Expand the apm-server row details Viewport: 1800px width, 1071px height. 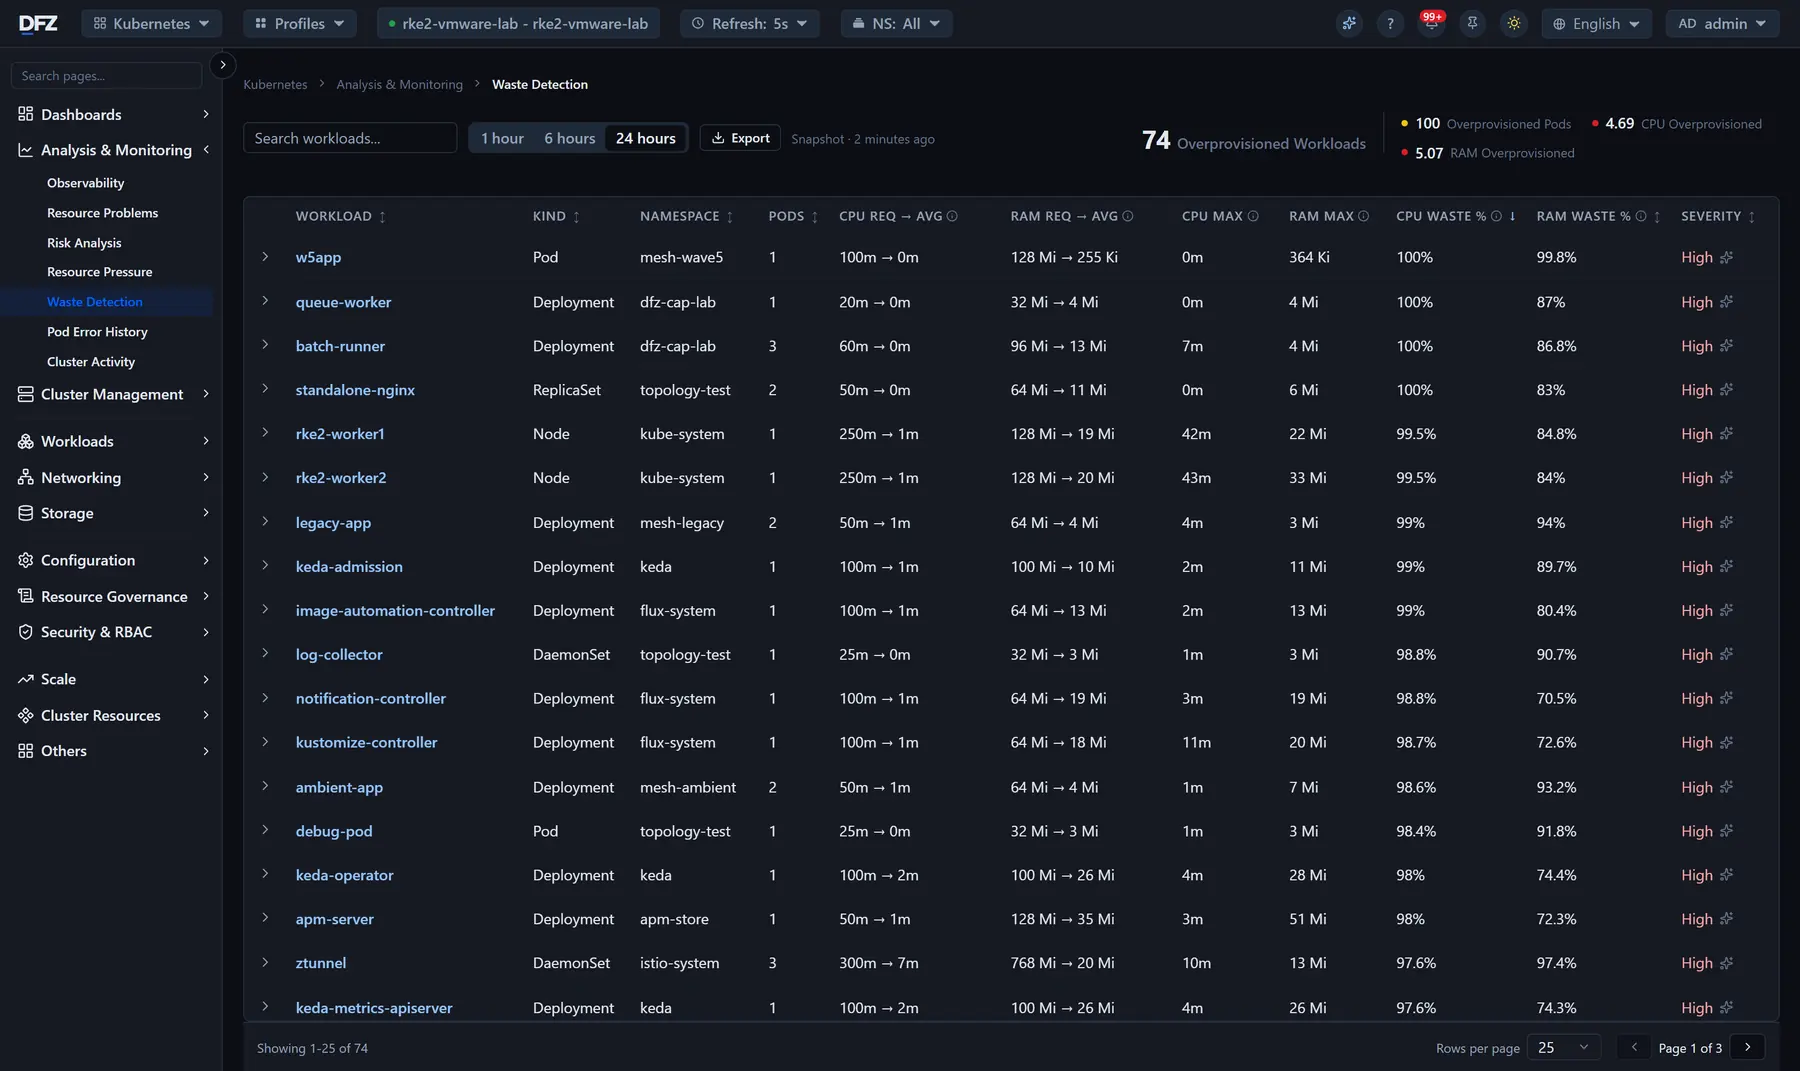pyautogui.click(x=265, y=917)
